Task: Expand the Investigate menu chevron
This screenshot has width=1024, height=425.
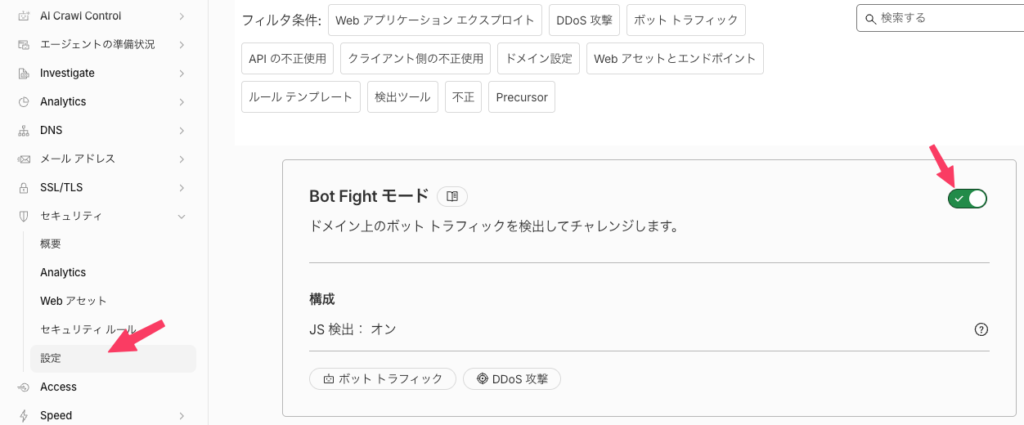Action: 182,73
